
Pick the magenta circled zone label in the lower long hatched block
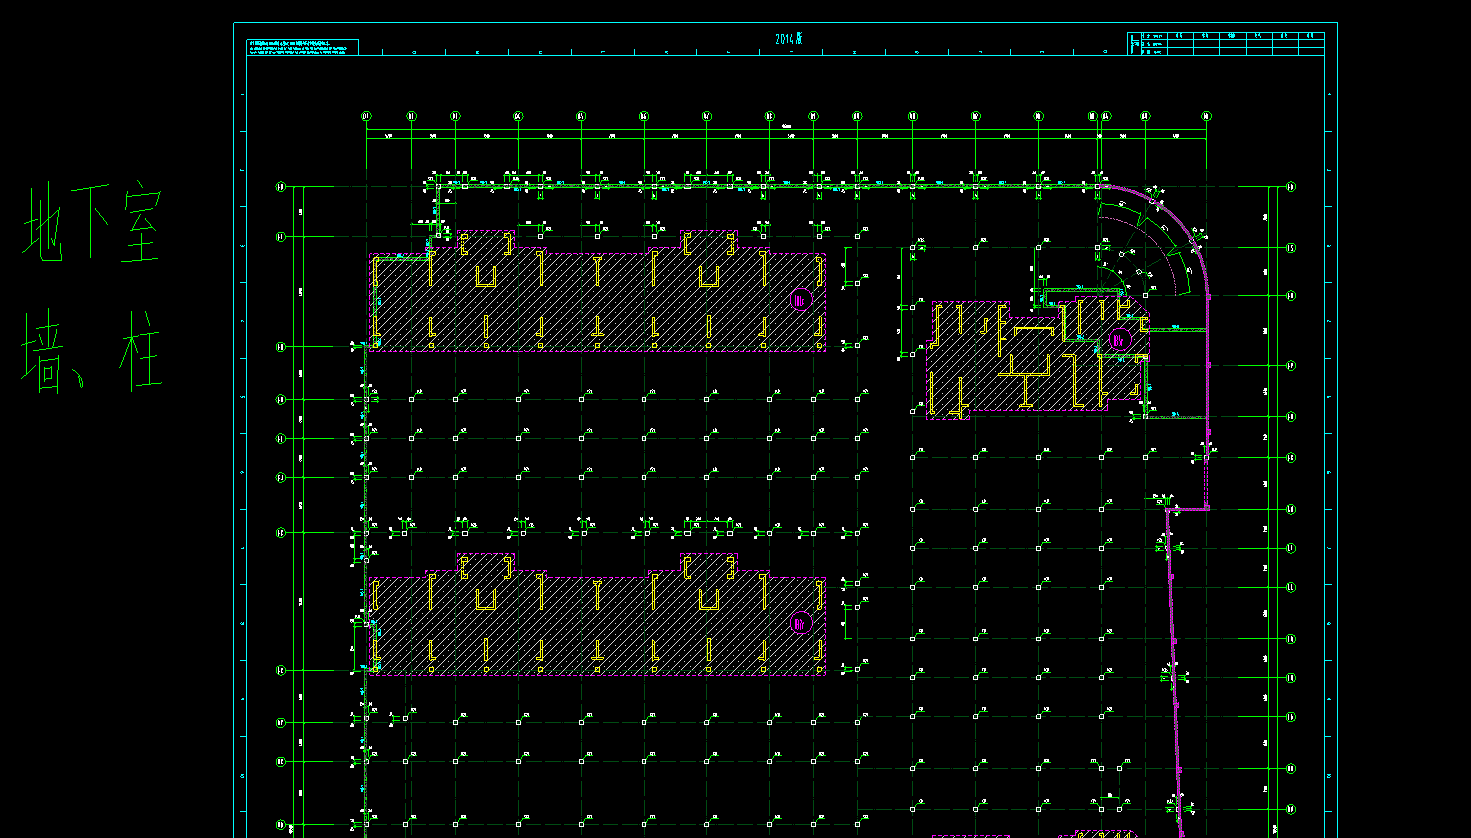point(801,623)
